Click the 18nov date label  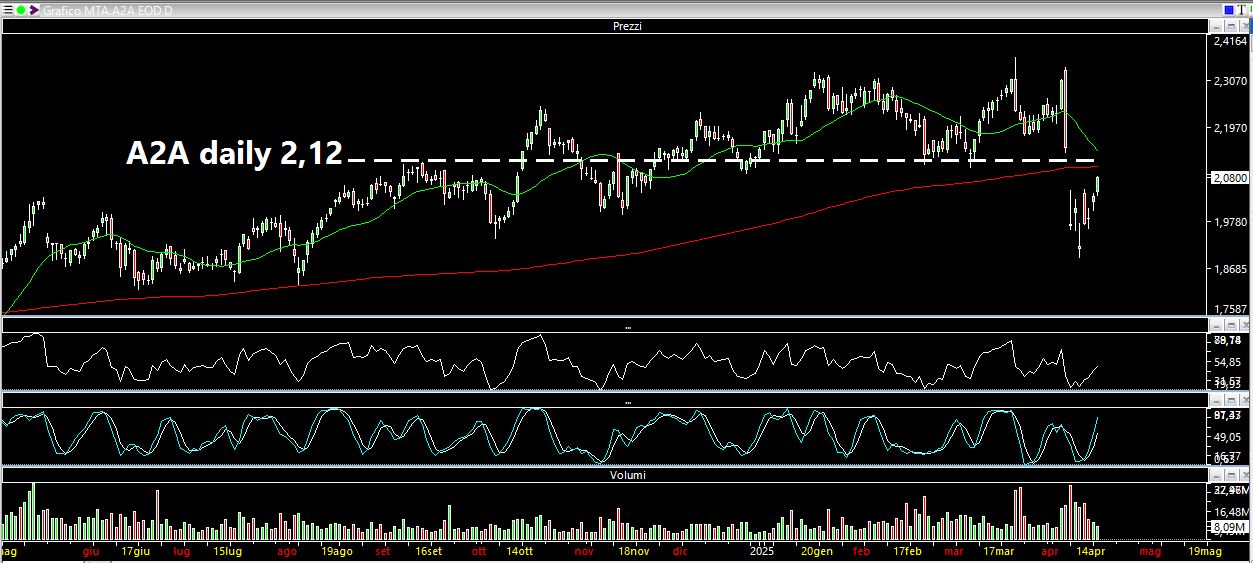[x=634, y=551]
